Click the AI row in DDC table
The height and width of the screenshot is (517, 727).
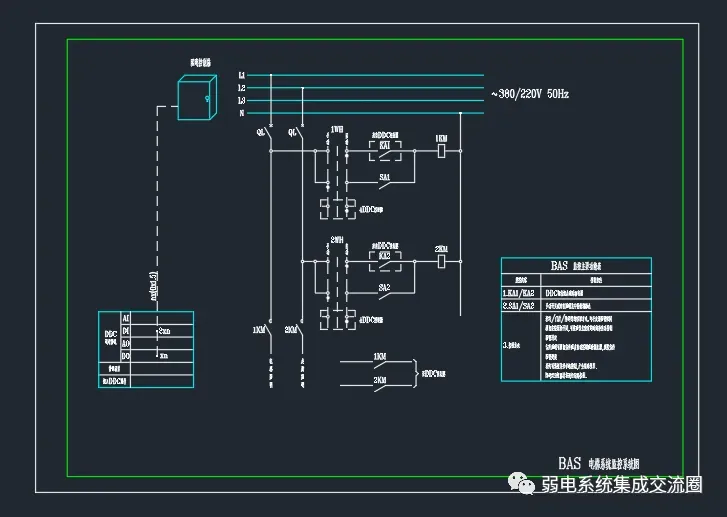157,318
